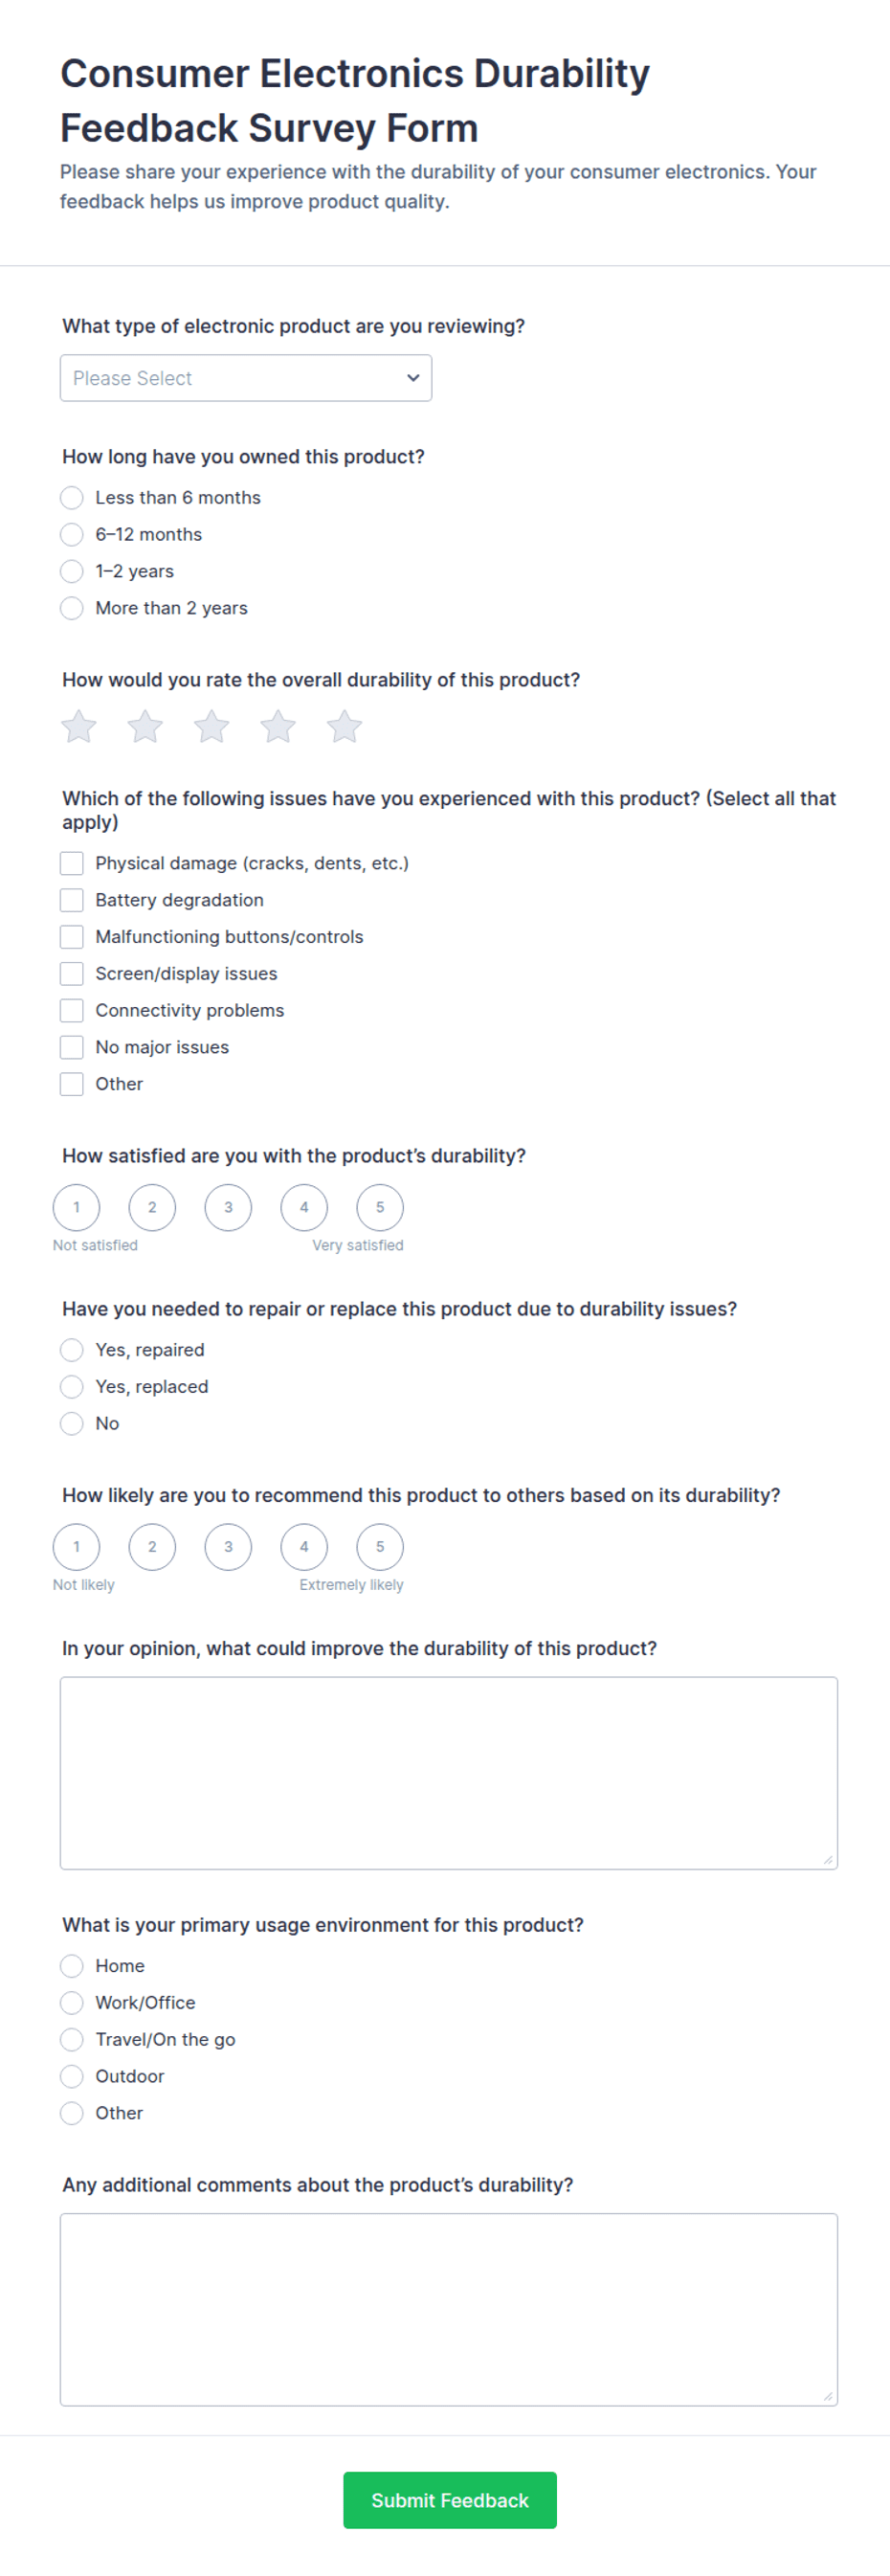
Task: Give five stars for overall durability
Action: 344,727
